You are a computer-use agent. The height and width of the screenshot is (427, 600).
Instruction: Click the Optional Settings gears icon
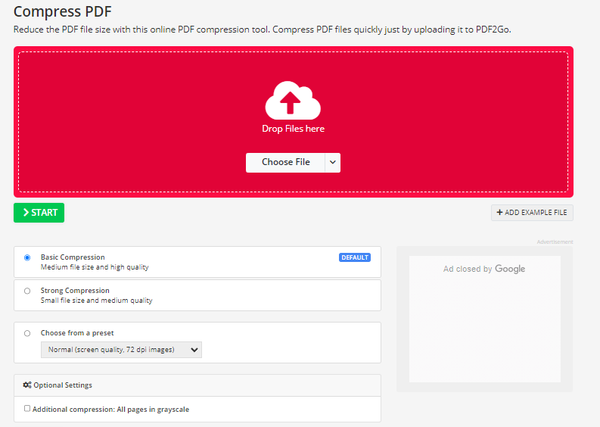coord(27,385)
